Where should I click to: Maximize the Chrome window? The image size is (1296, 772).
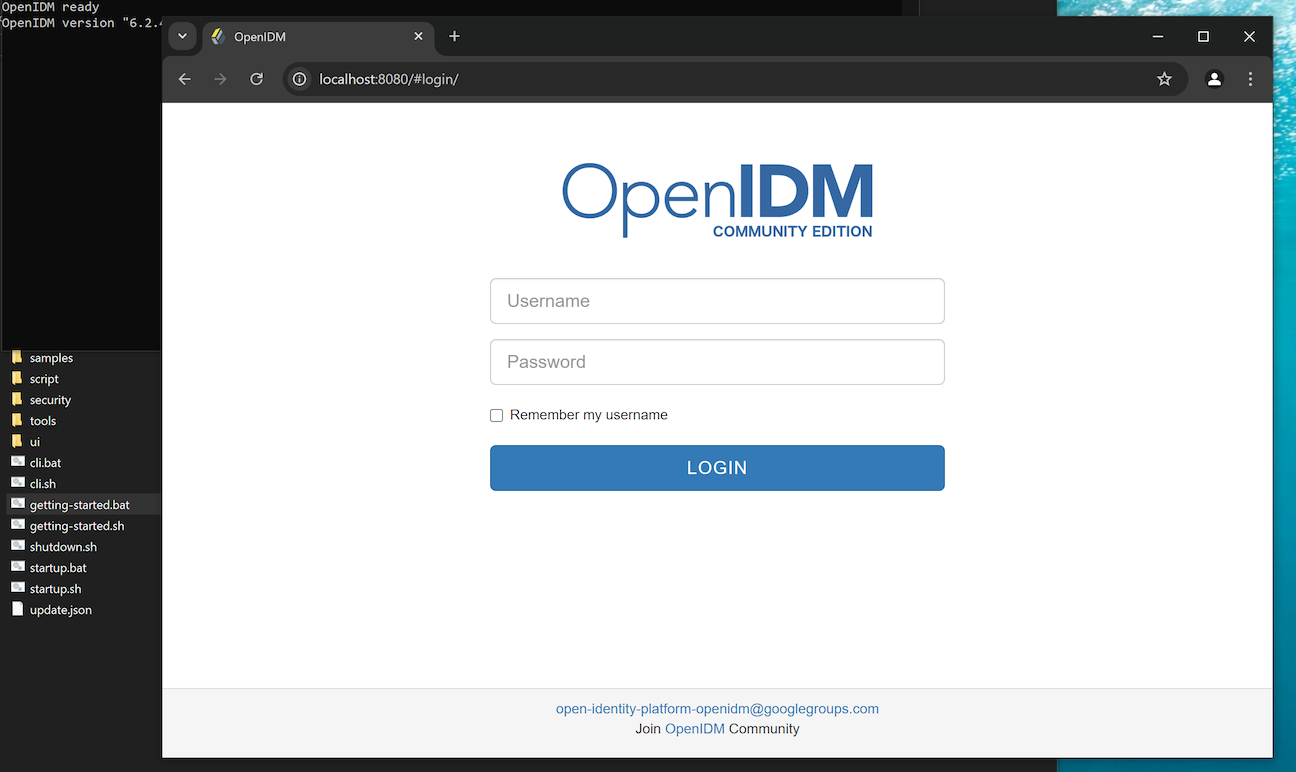pyautogui.click(x=1204, y=37)
